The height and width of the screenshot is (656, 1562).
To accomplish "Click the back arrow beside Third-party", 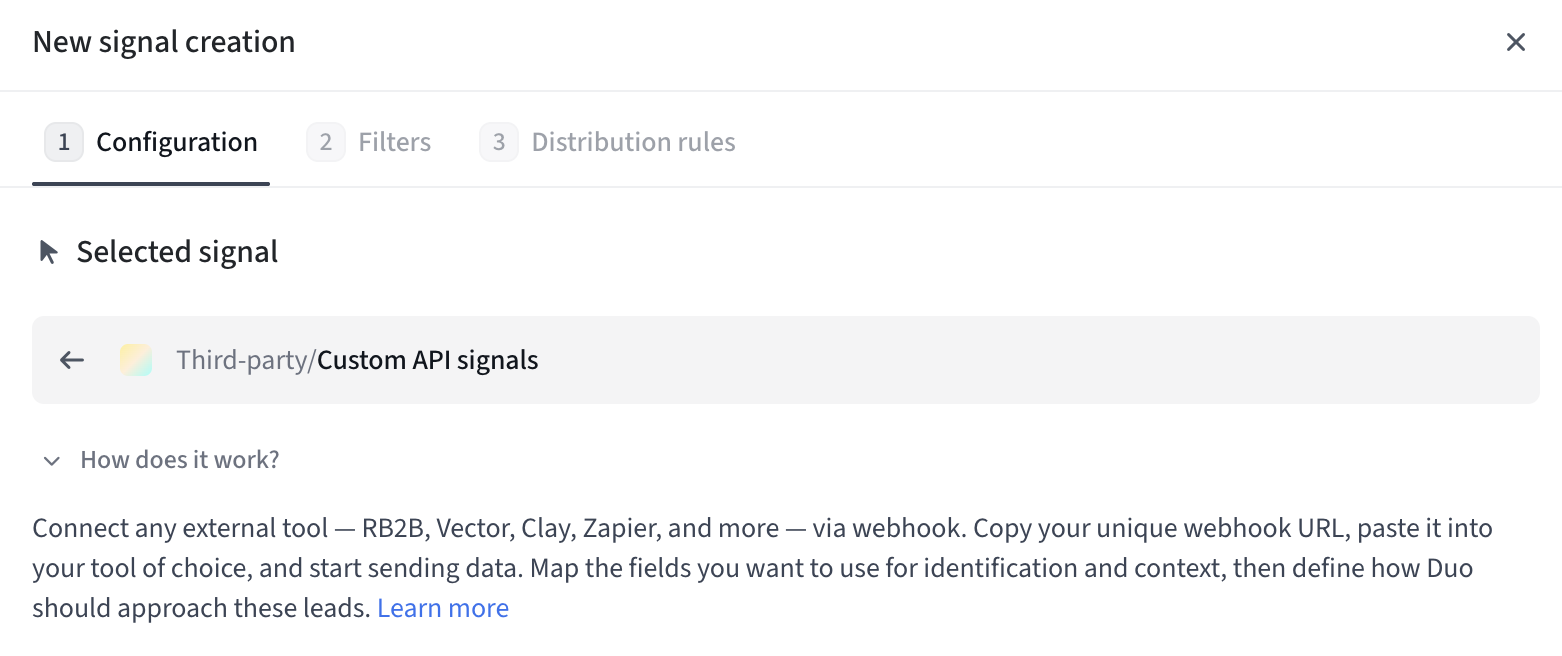I will [x=72, y=360].
